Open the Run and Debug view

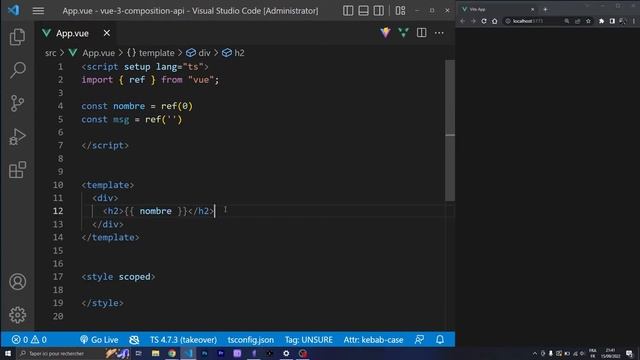tap(17, 136)
